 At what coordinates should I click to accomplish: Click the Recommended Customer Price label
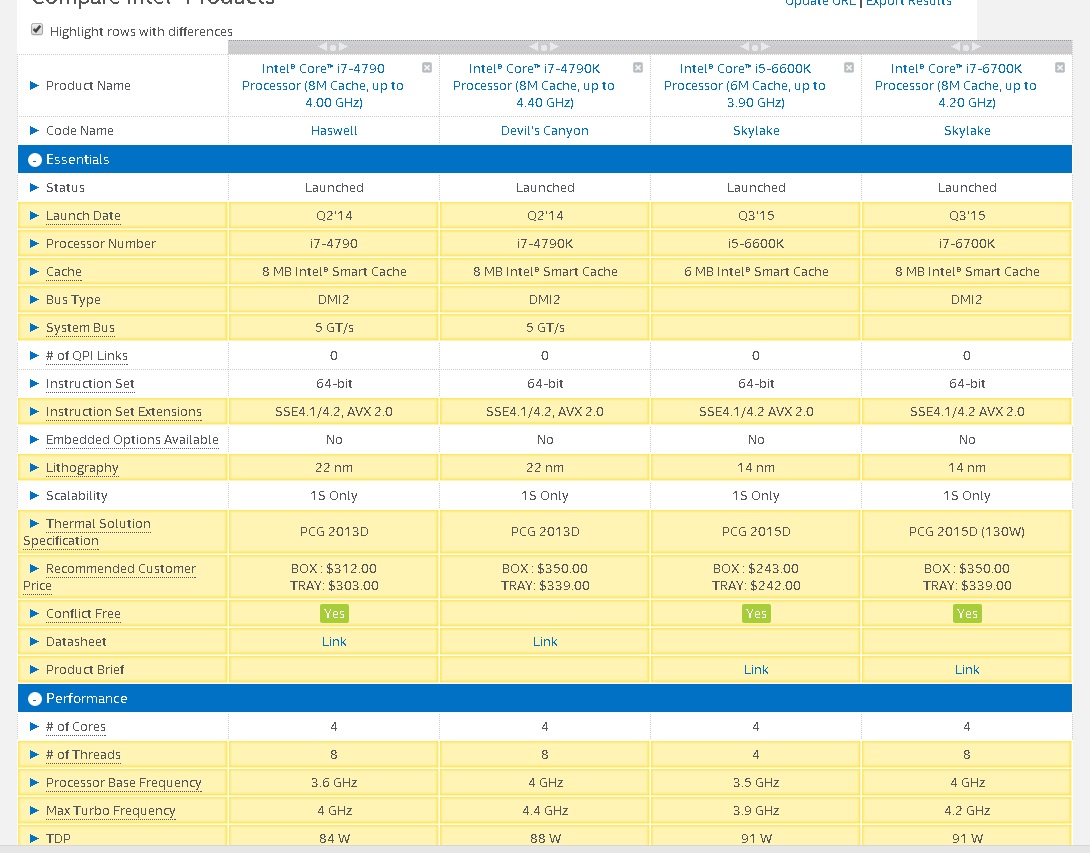coord(120,569)
